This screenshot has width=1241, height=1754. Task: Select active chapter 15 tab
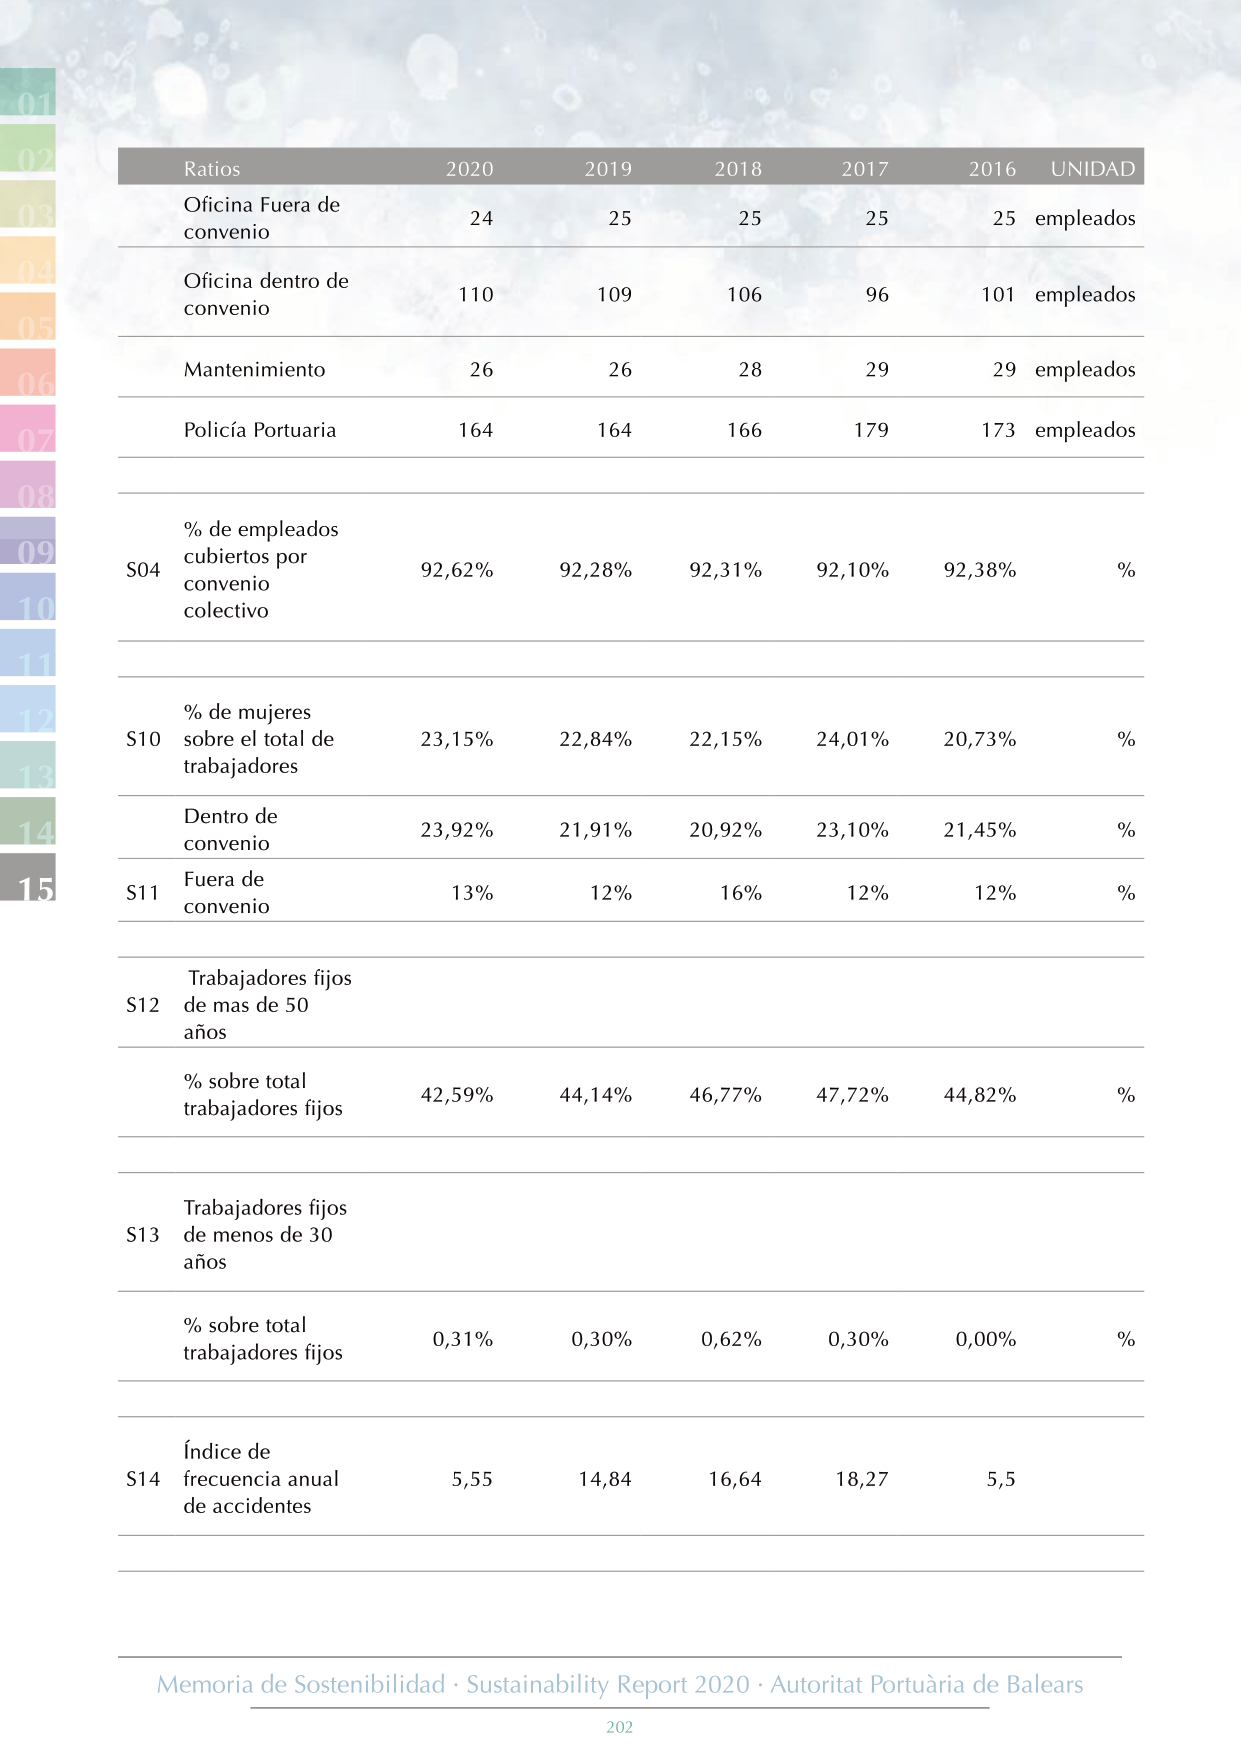pyautogui.click(x=27, y=877)
